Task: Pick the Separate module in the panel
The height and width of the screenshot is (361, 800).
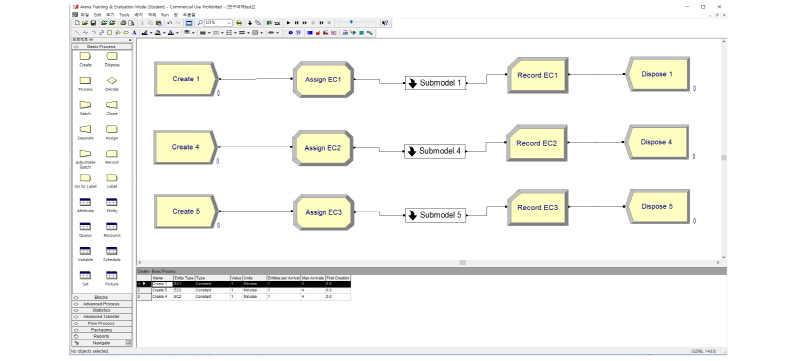Action: click(x=85, y=129)
